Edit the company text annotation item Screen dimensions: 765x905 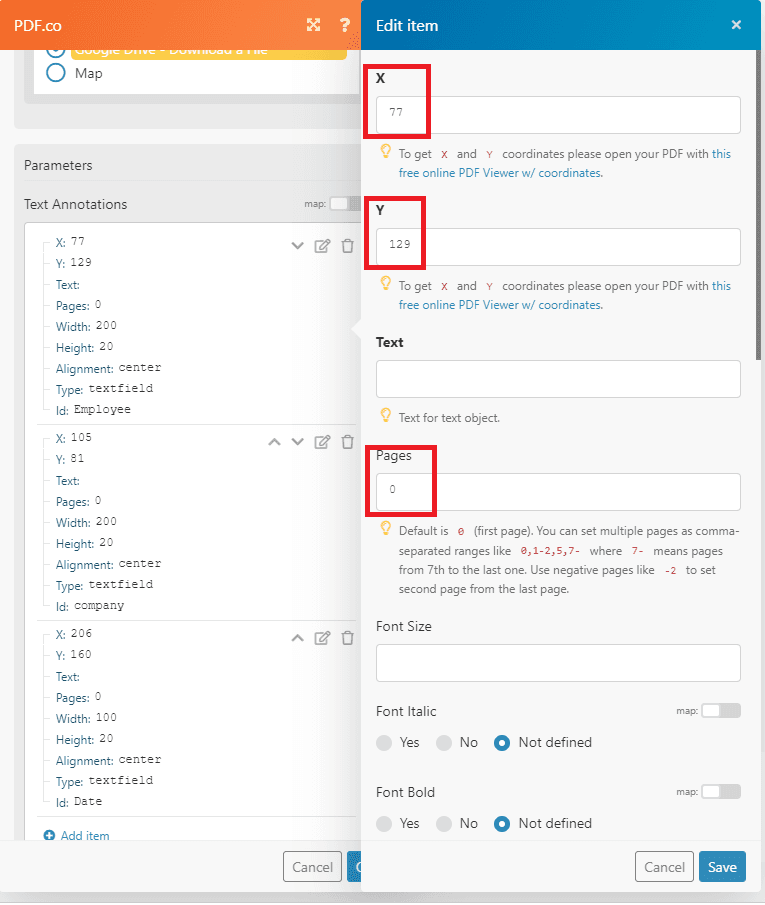click(x=322, y=442)
